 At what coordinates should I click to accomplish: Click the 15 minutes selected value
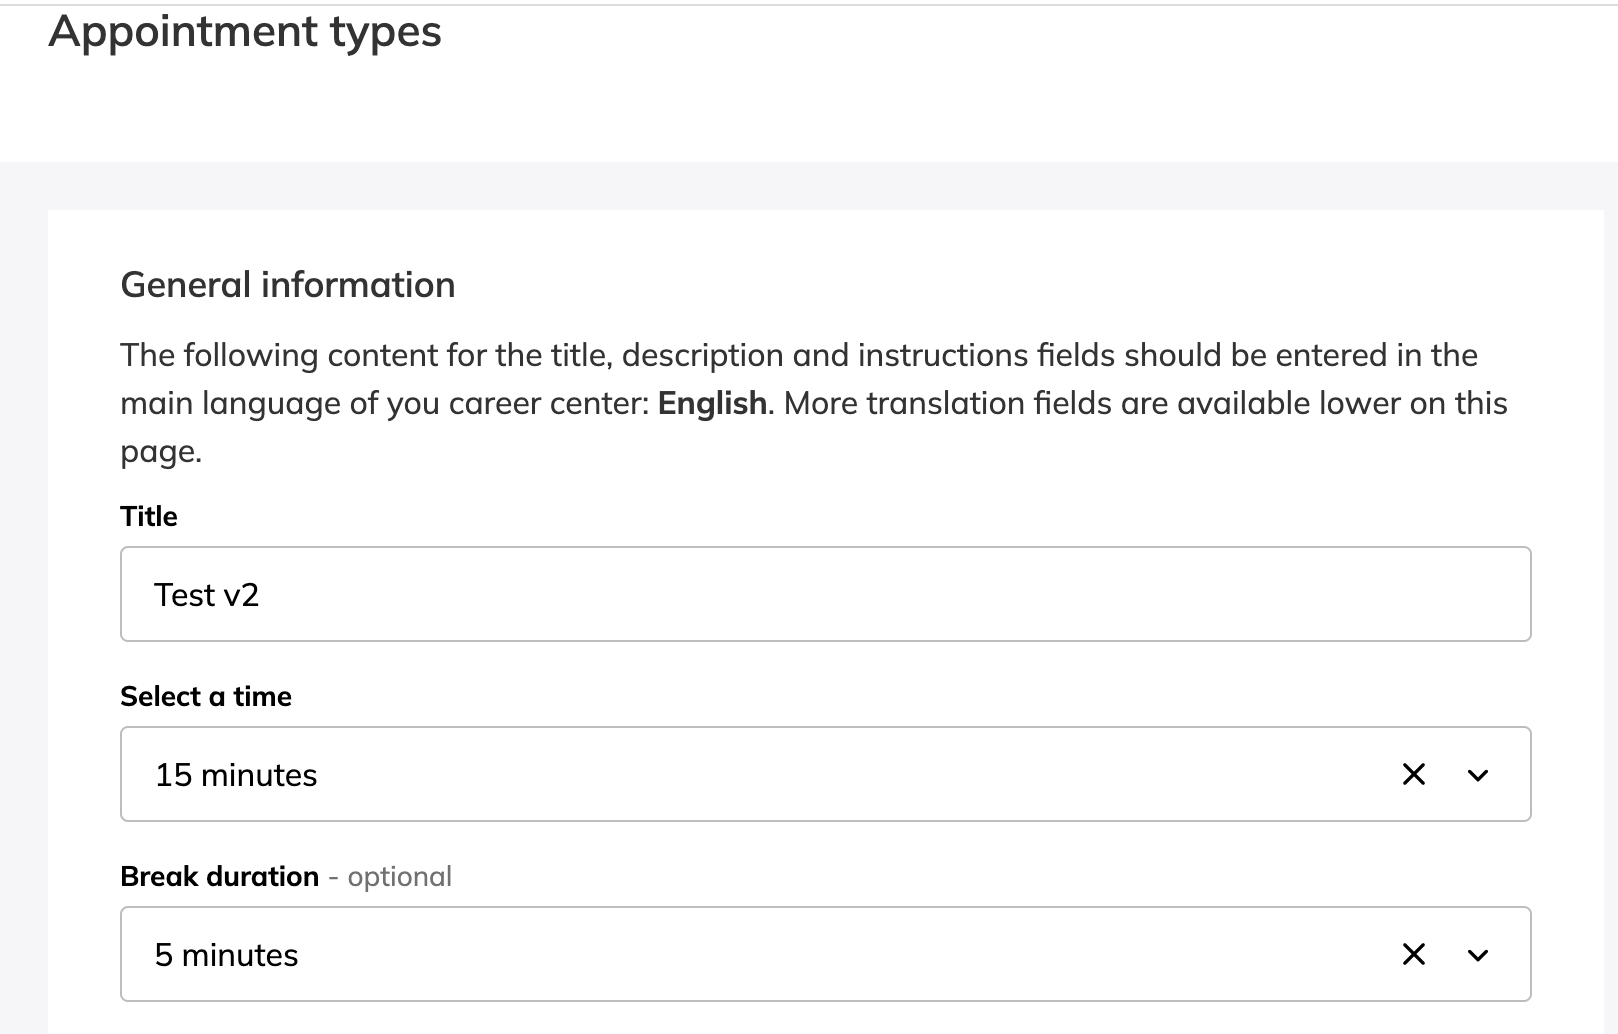coord(236,775)
